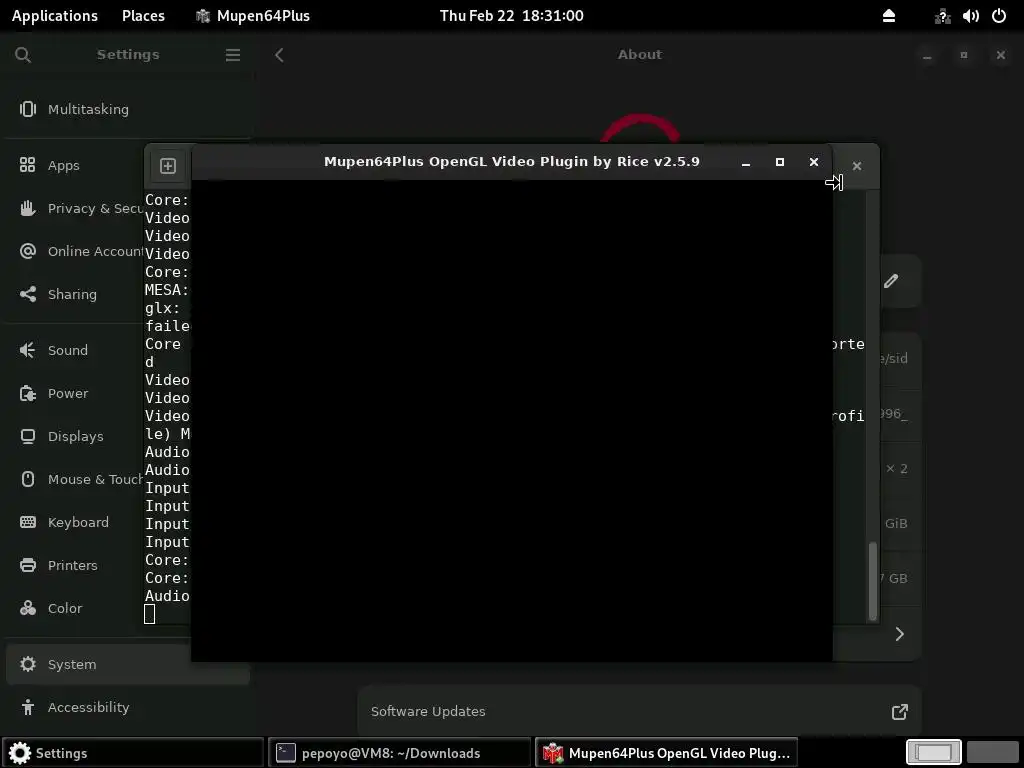Click the Power battery icon
This screenshot has height=768, width=1024.
[27, 394]
